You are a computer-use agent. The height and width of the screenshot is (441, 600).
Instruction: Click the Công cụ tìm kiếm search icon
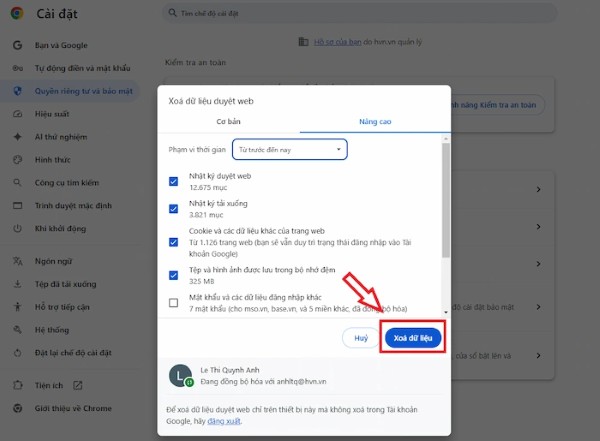[x=17, y=182]
